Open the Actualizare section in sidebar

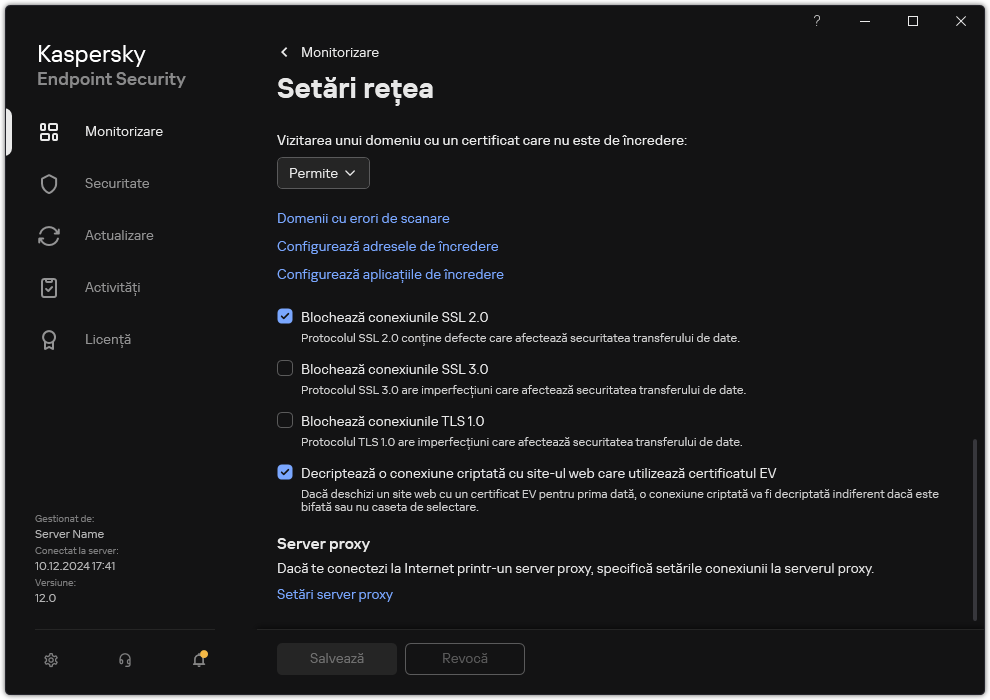(119, 236)
